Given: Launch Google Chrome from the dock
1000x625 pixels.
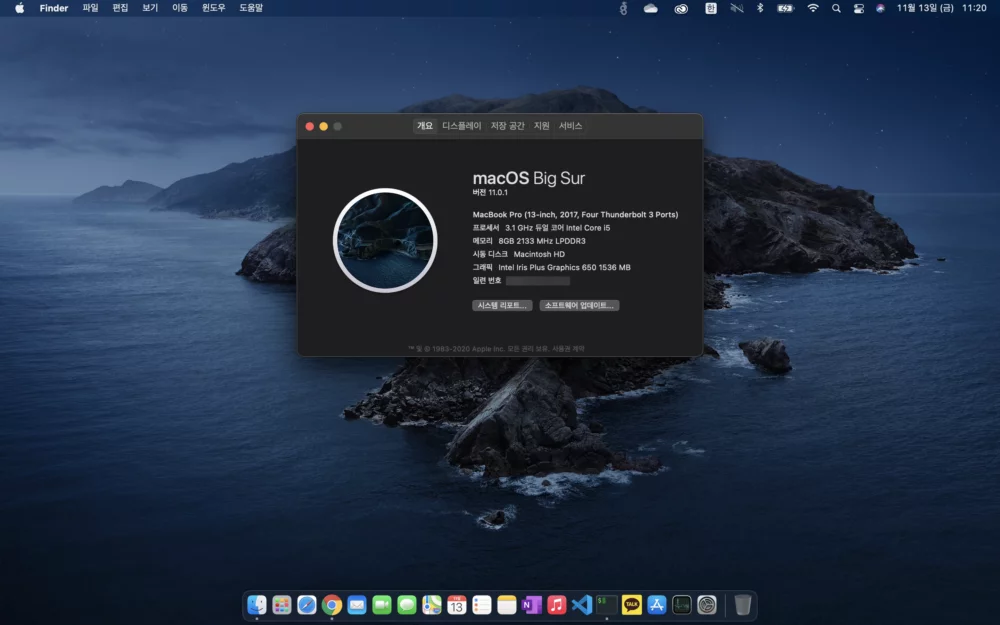Looking at the screenshot, I should click(x=332, y=605).
